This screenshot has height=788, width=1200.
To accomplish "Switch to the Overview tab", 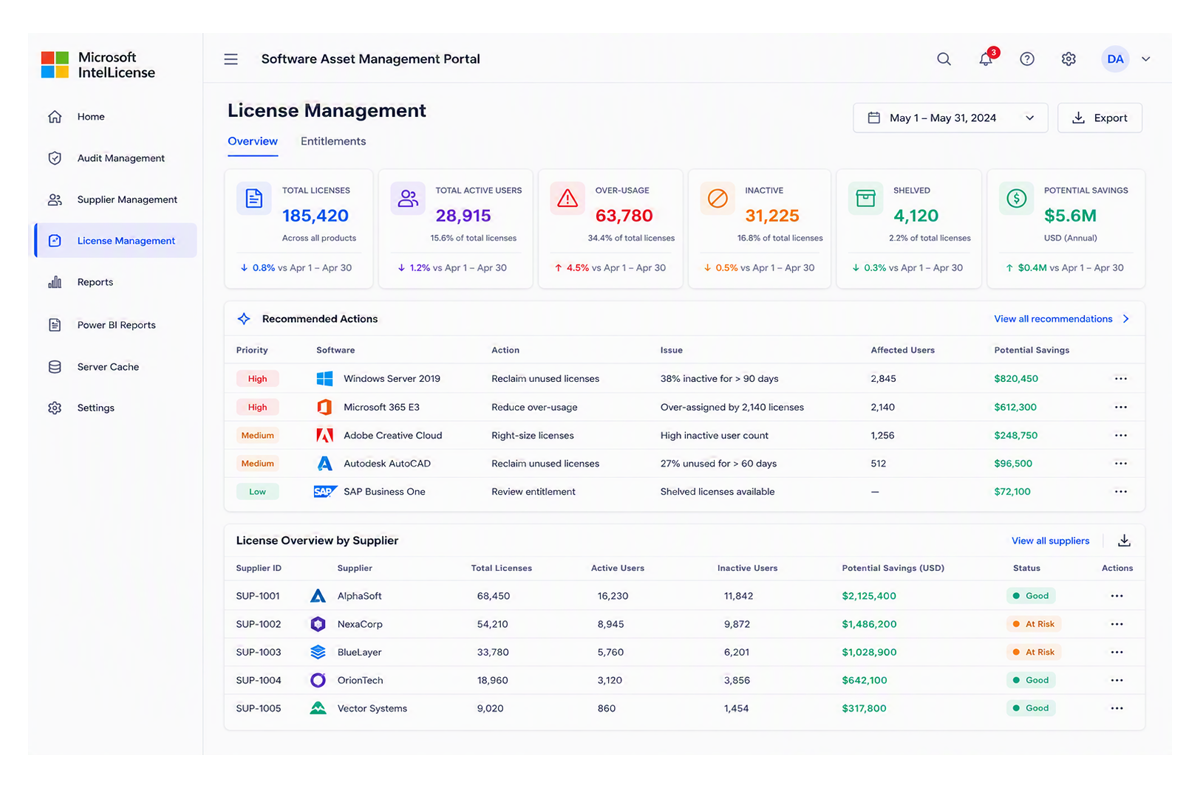I will point(253,141).
